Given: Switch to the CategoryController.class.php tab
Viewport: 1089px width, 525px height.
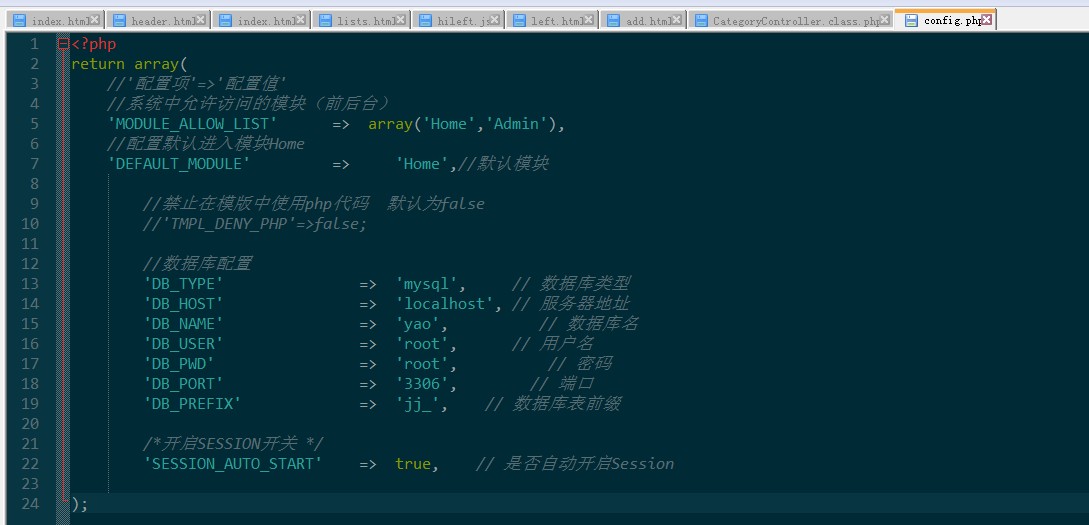Looking at the screenshot, I should click(x=796, y=21).
